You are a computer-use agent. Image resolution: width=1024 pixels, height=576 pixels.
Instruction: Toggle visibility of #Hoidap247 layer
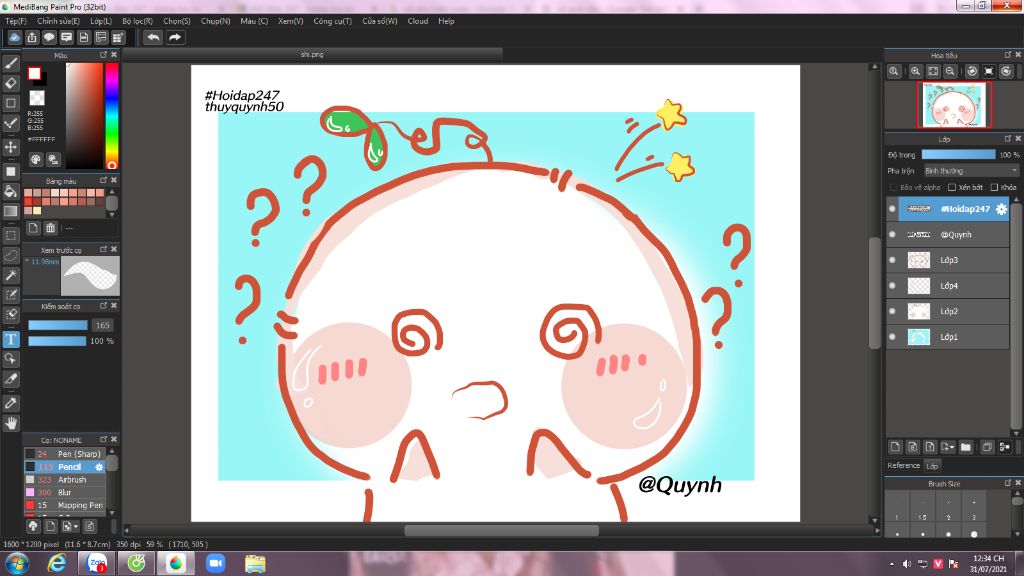[x=892, y=209]
